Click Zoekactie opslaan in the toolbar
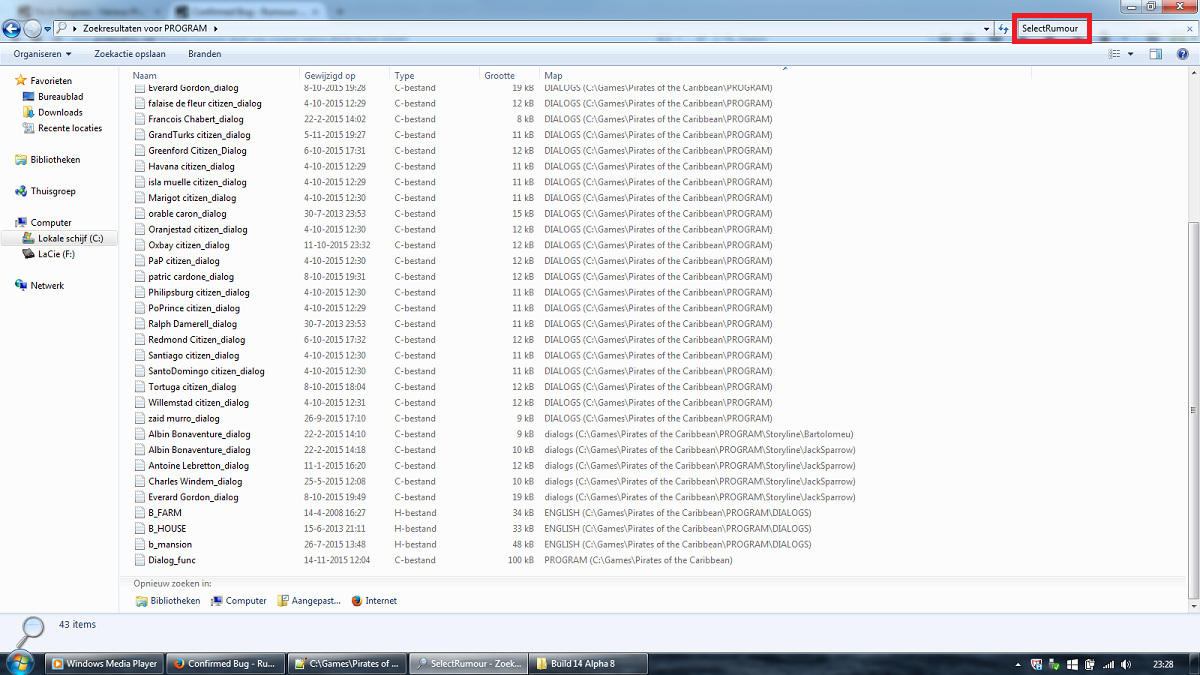The image size is (1200, 675). [130, 54]
